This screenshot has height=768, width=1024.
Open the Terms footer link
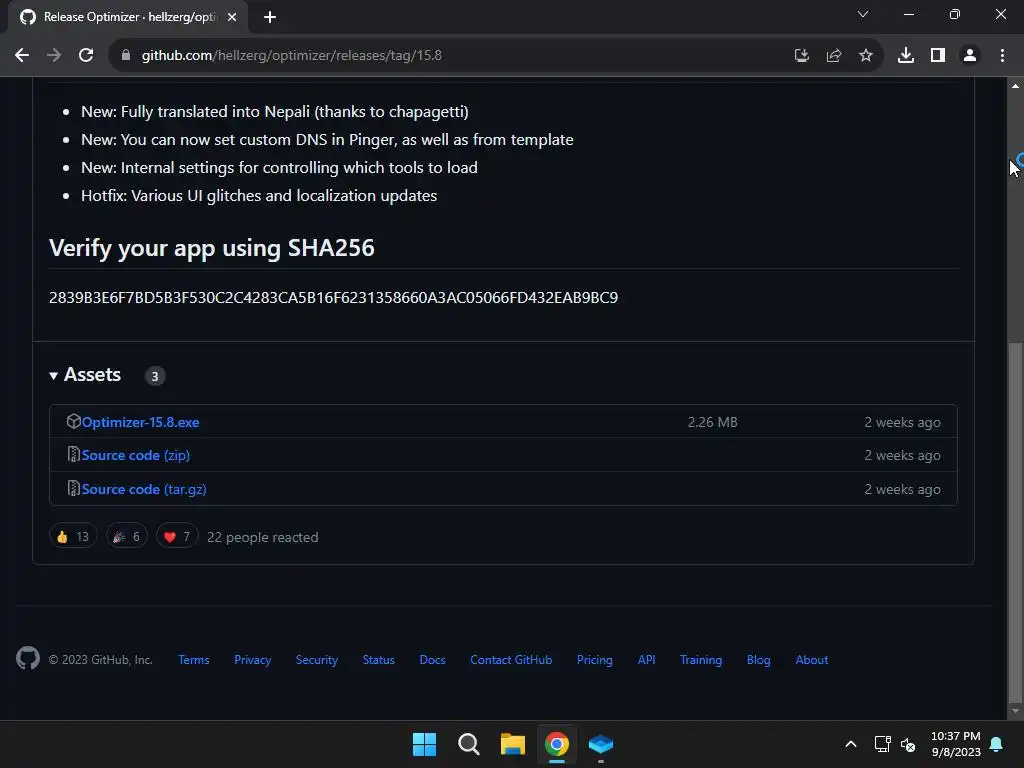pos(194,660)
